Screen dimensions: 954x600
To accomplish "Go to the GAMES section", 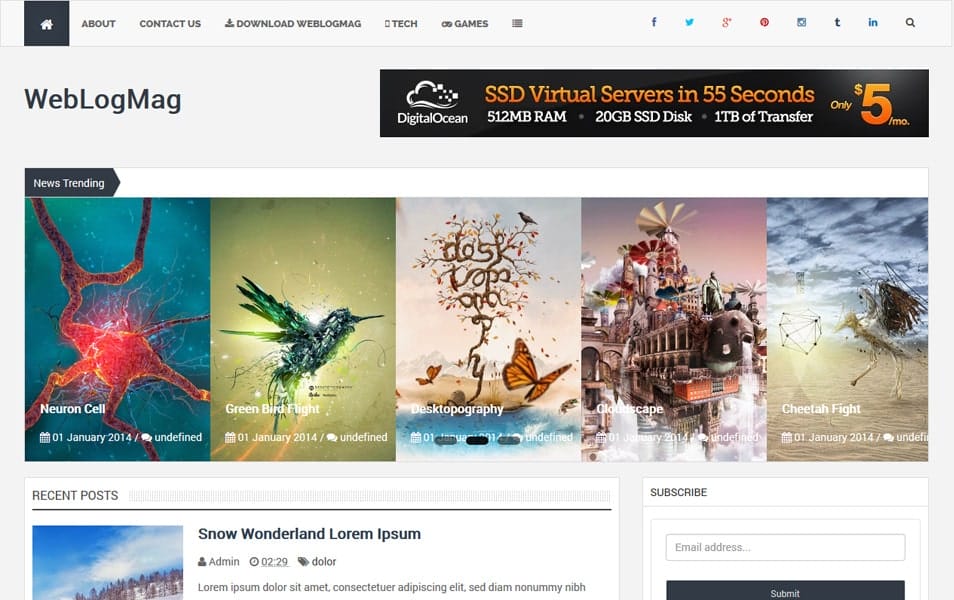I will tap(464, 23).
